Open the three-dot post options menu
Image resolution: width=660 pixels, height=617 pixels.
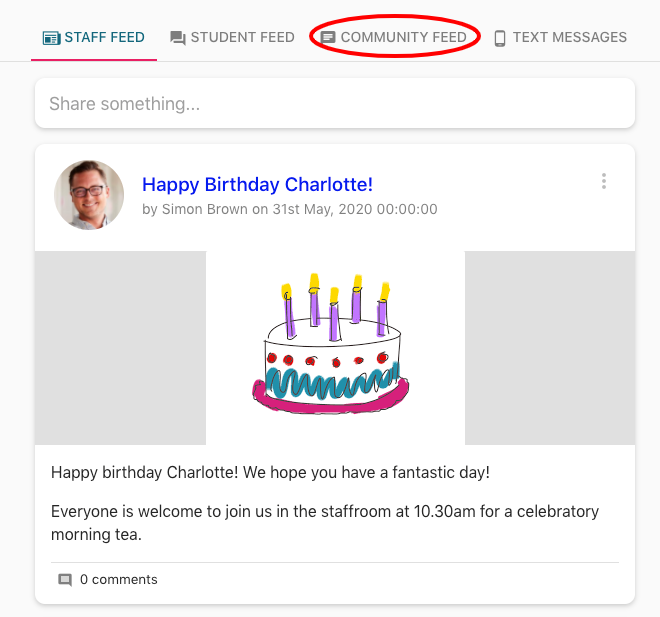click(x=603, y=181)
